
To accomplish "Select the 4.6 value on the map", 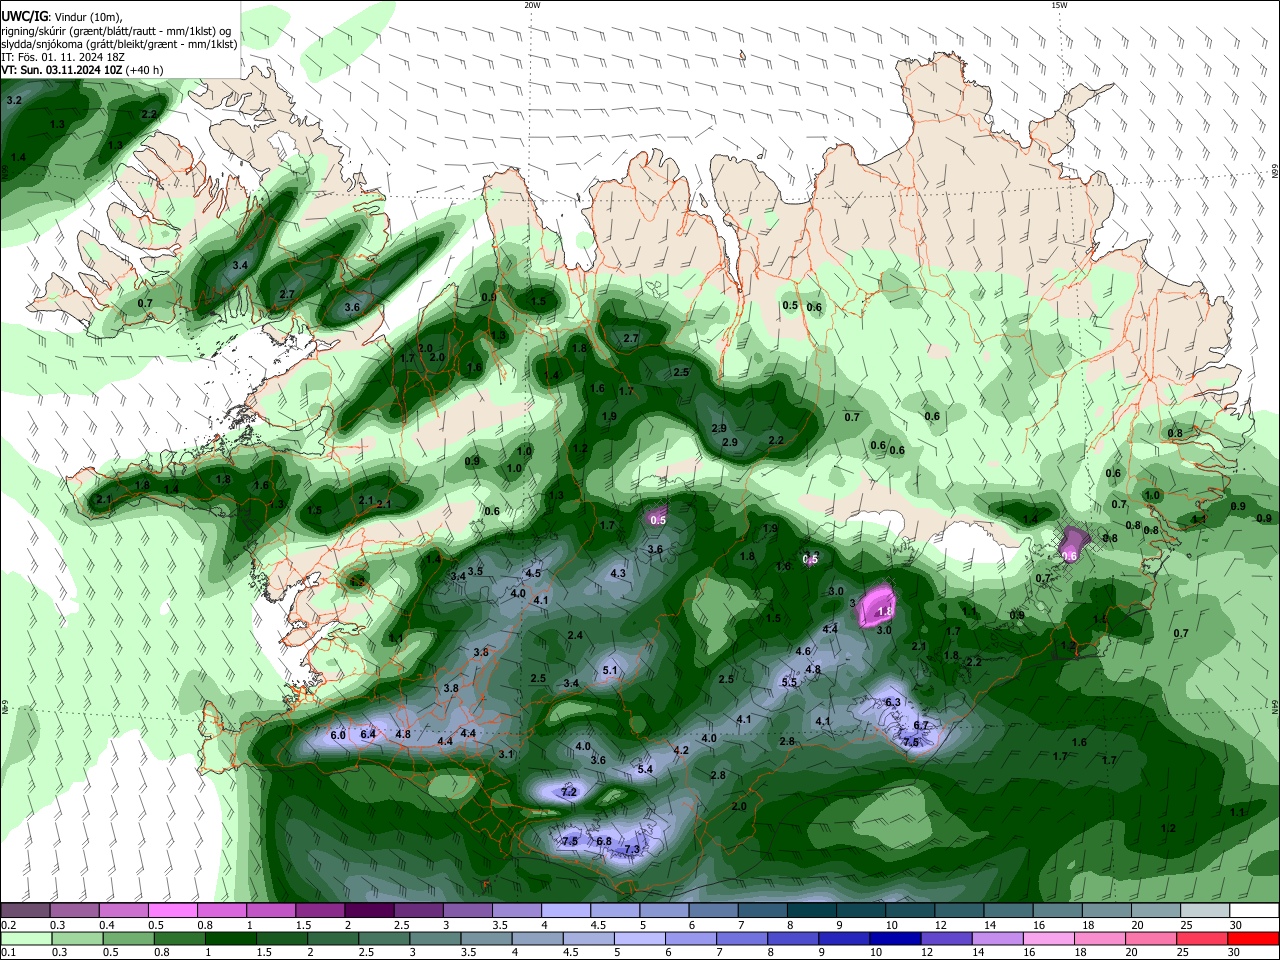I will click(x=803, y=651).
